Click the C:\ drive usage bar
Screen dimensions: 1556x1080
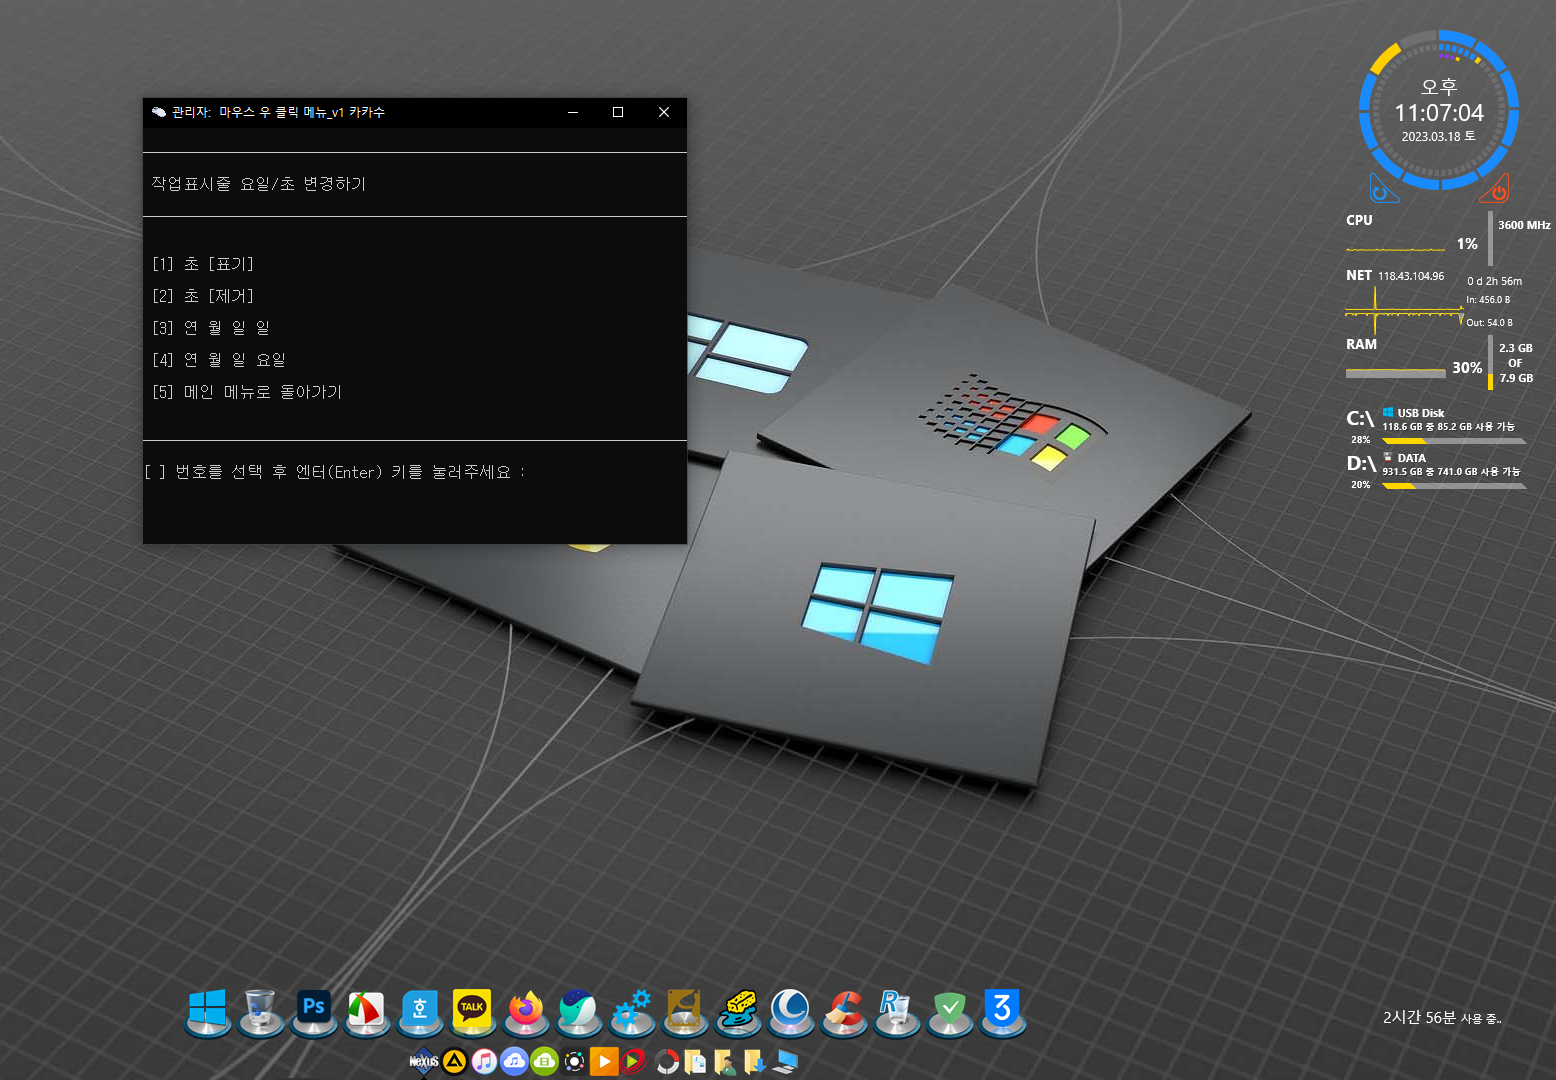point(1454,440)
